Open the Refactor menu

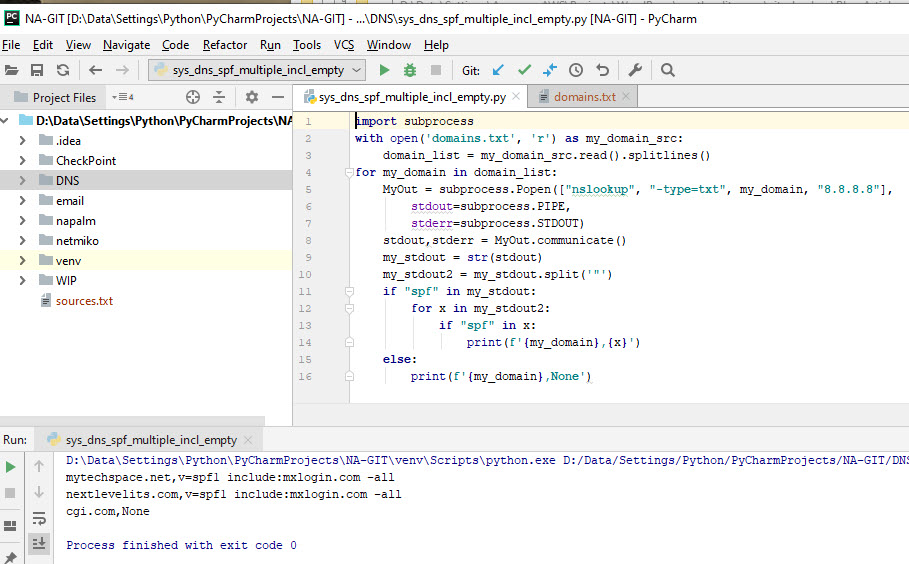pos(225,45)
